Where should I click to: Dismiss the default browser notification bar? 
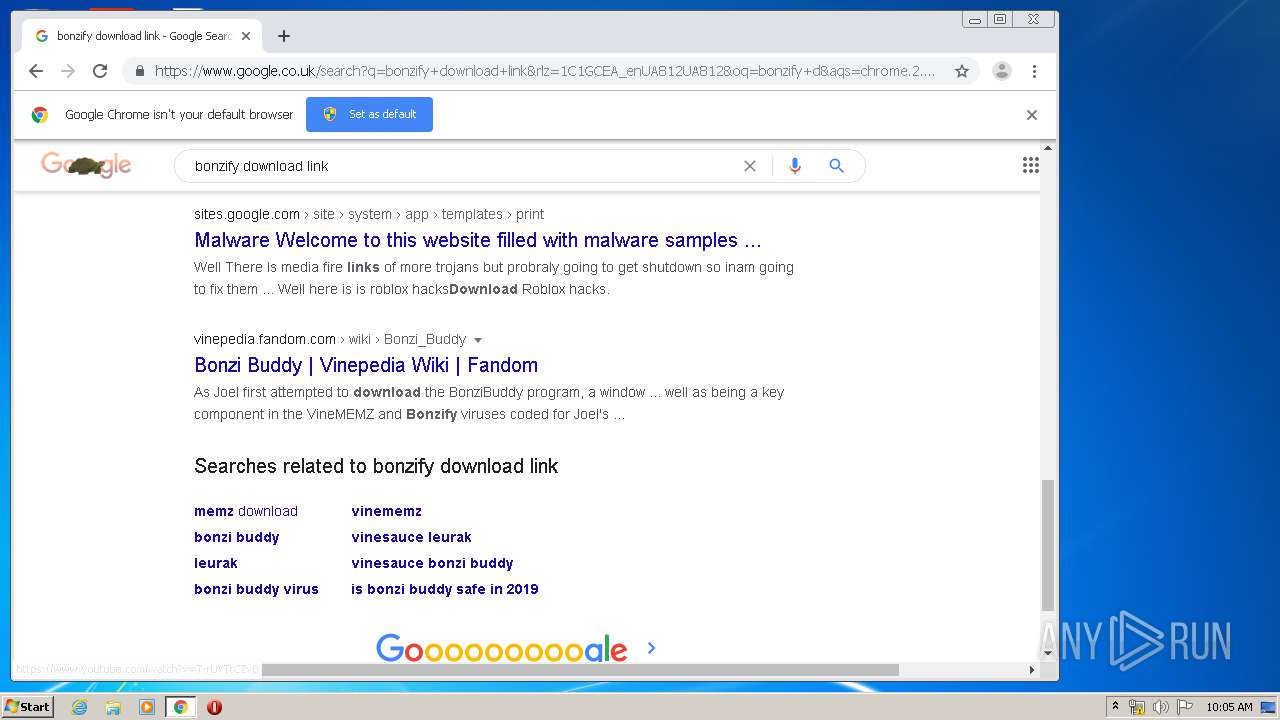pos(1032,115)
